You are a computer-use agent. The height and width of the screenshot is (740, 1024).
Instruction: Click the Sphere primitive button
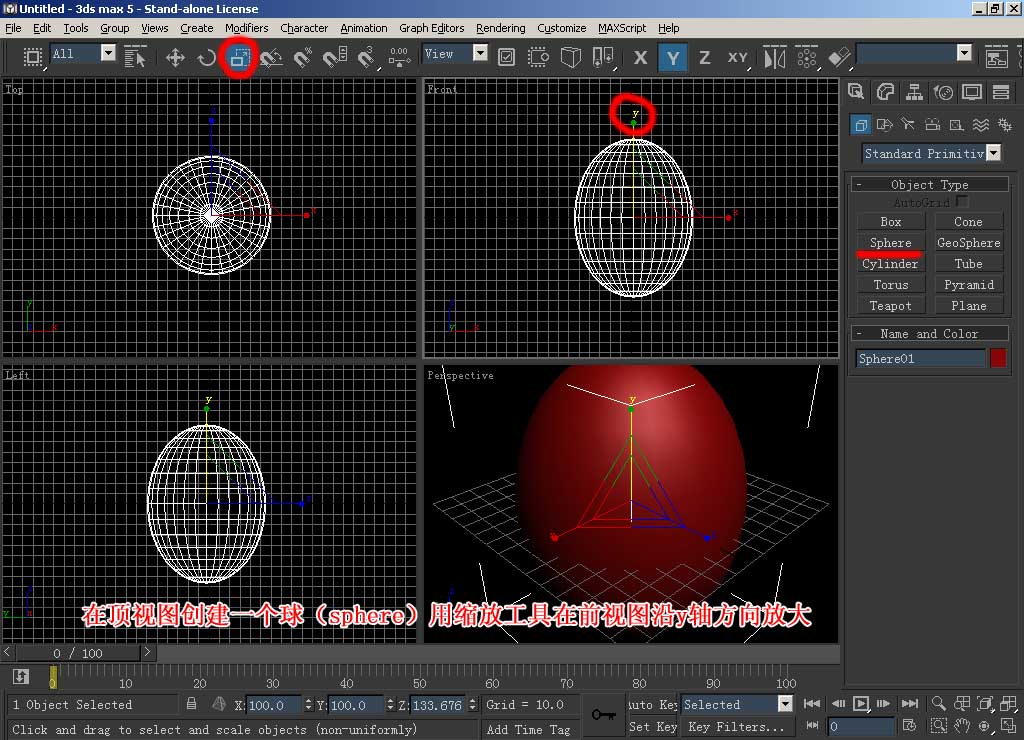890,243
